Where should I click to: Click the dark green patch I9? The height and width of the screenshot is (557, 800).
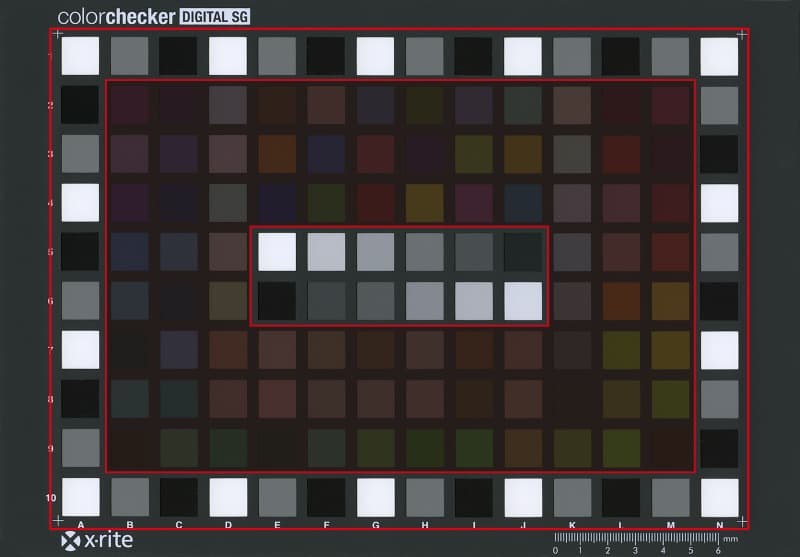point(474,448)
